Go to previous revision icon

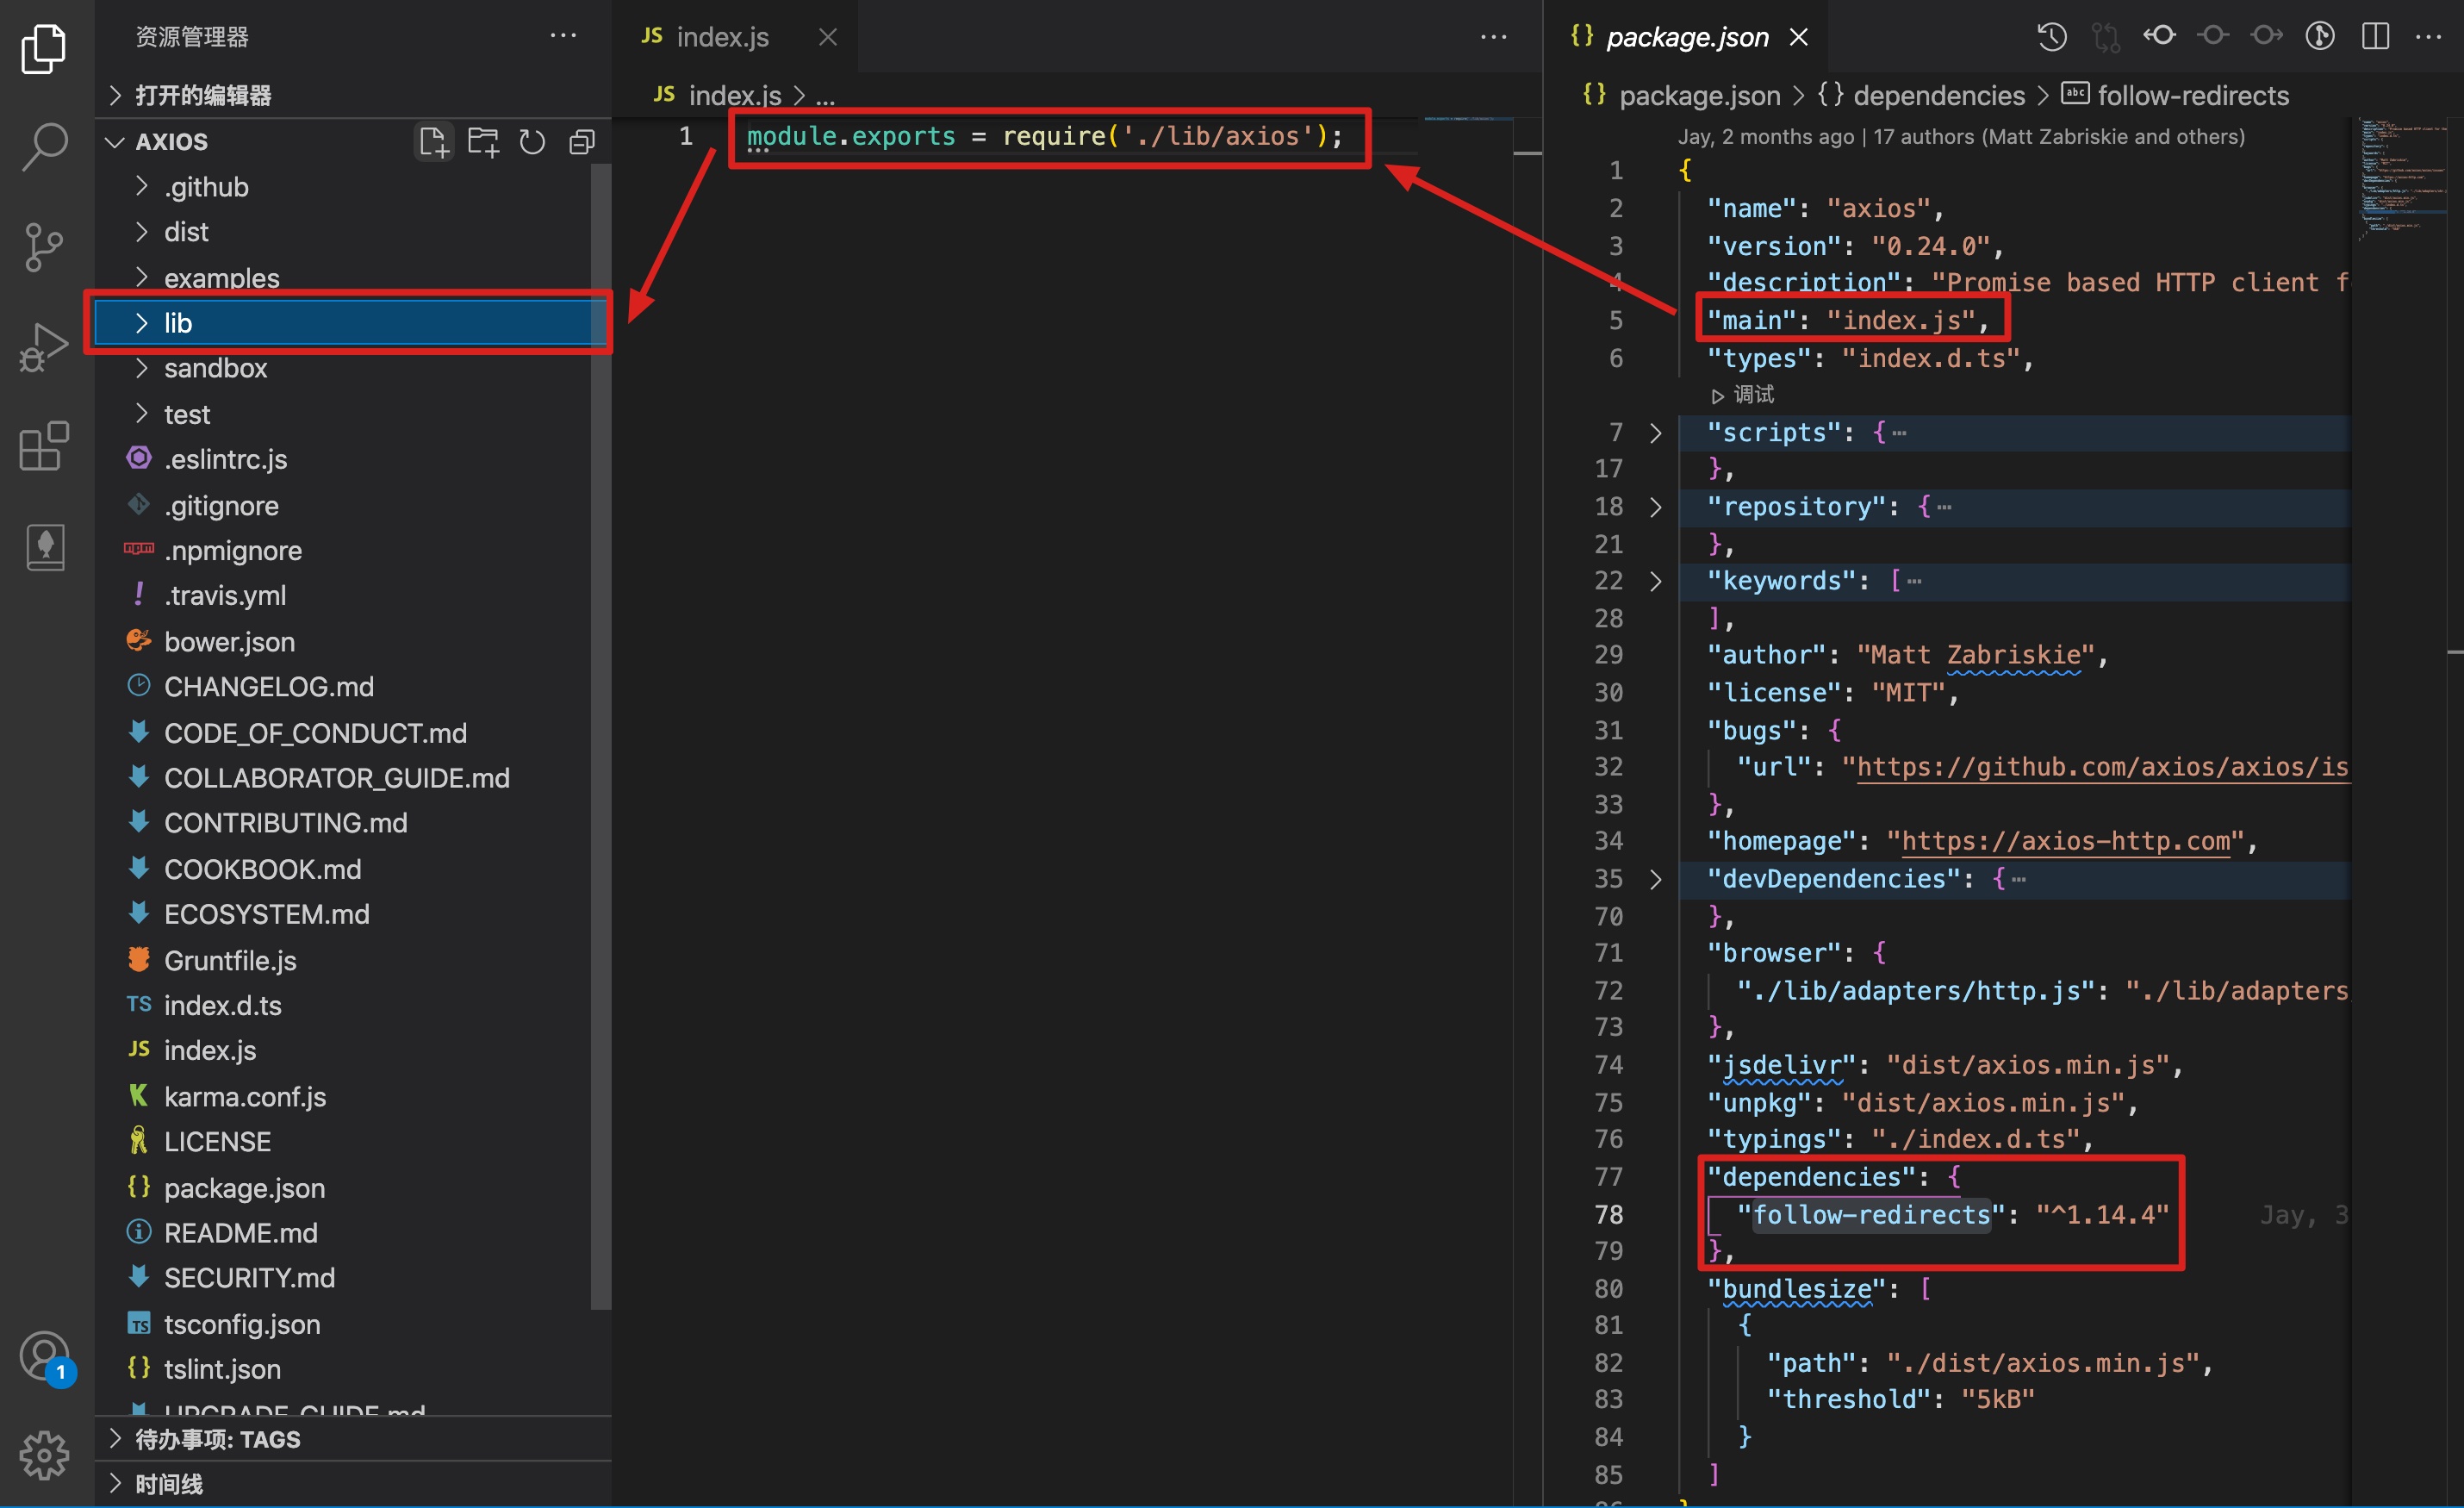coord(2159,36)
